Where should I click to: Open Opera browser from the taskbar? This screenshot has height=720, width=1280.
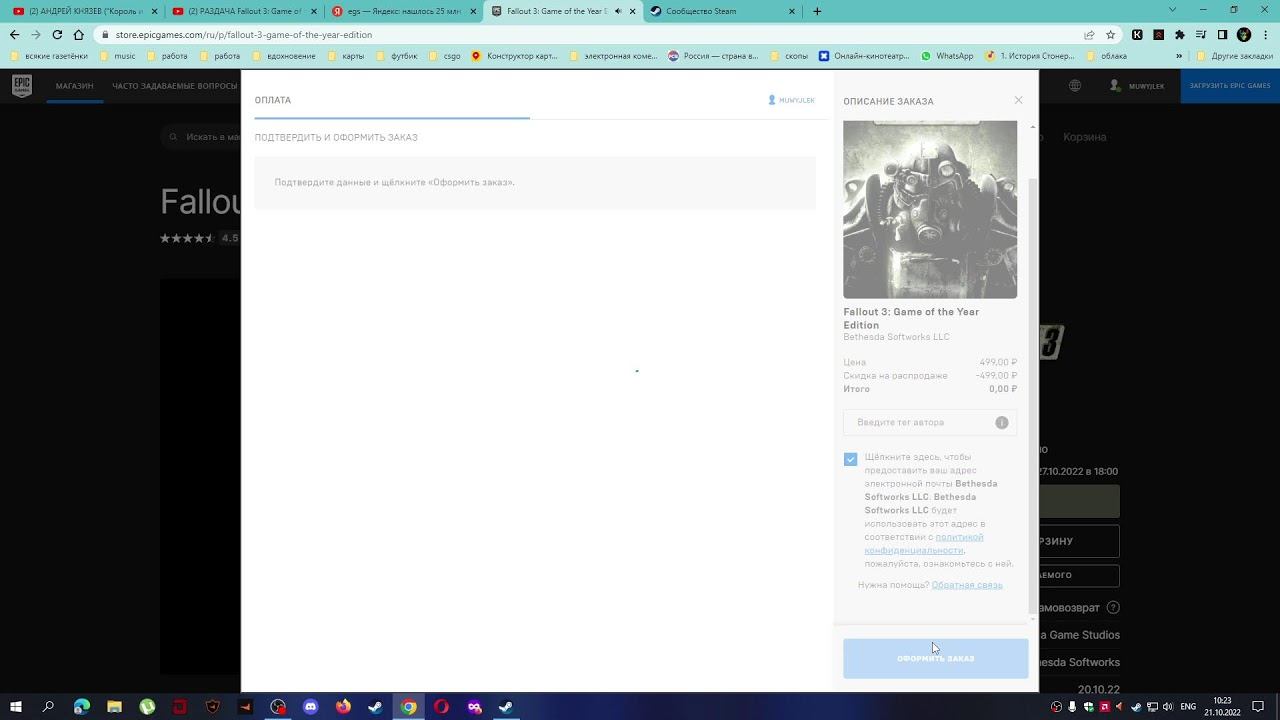coord(441,707)
